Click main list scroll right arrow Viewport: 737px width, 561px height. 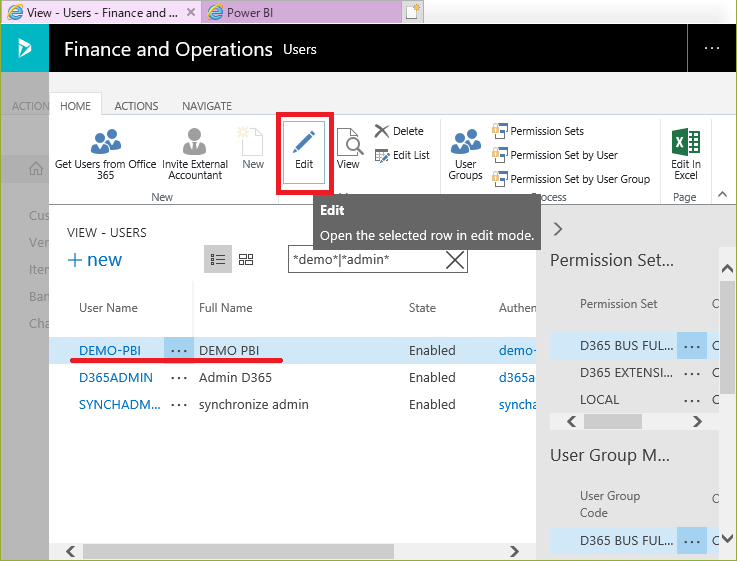tap(515, 551)
